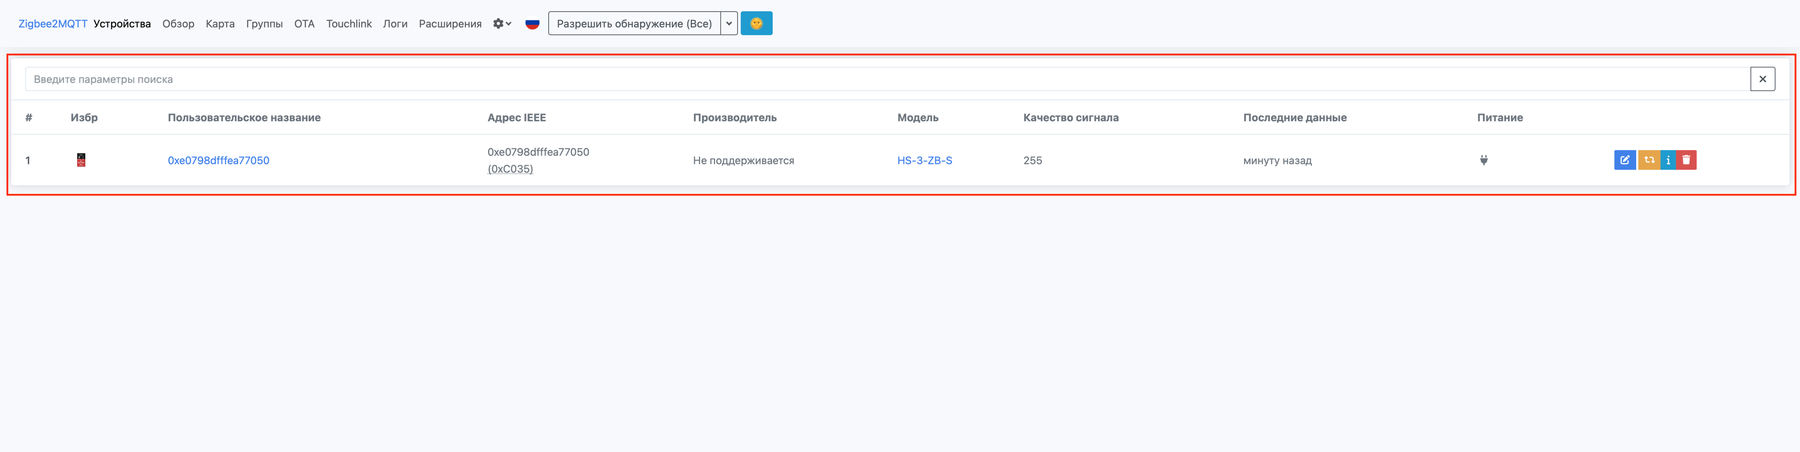This screenshot has height=452, width=1800.
Task: Expand the arrow next to Разрешить обнаружение
Action: [729, 23]
